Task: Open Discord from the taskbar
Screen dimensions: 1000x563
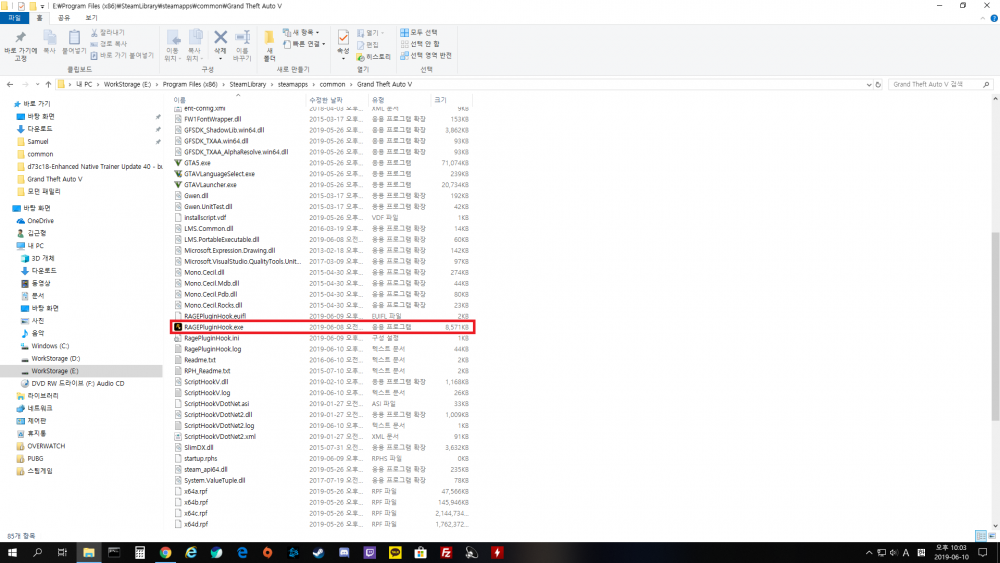Action: pos(344,553)
